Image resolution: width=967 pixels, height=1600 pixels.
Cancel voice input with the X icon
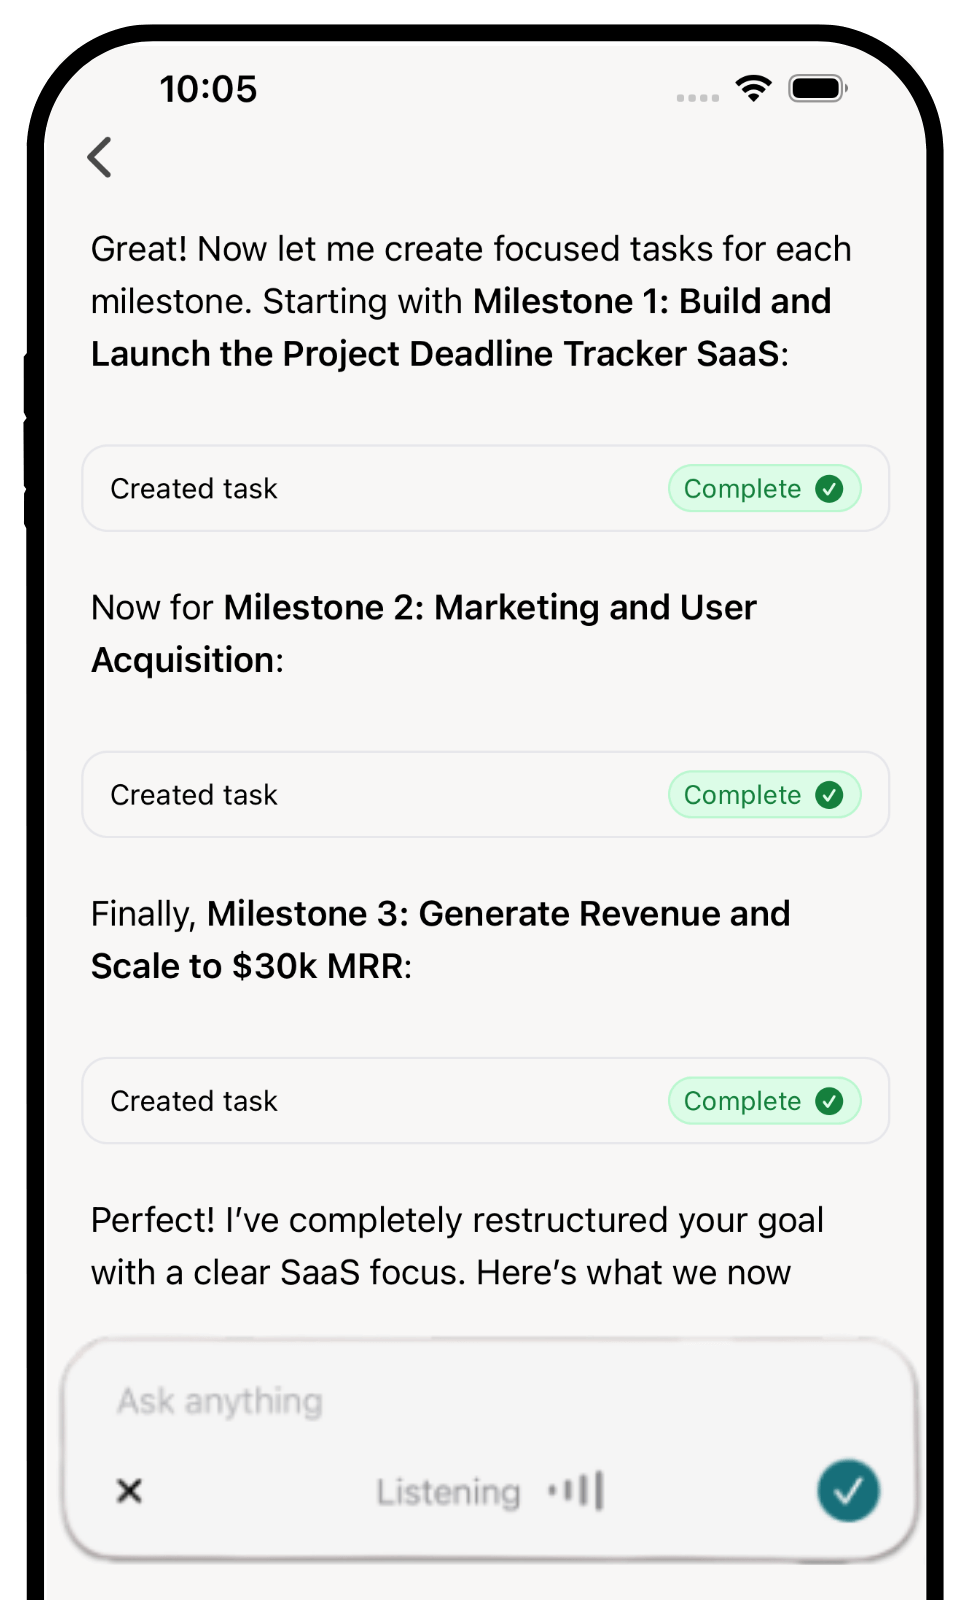pyautogui.click(x=129, y=1491)
